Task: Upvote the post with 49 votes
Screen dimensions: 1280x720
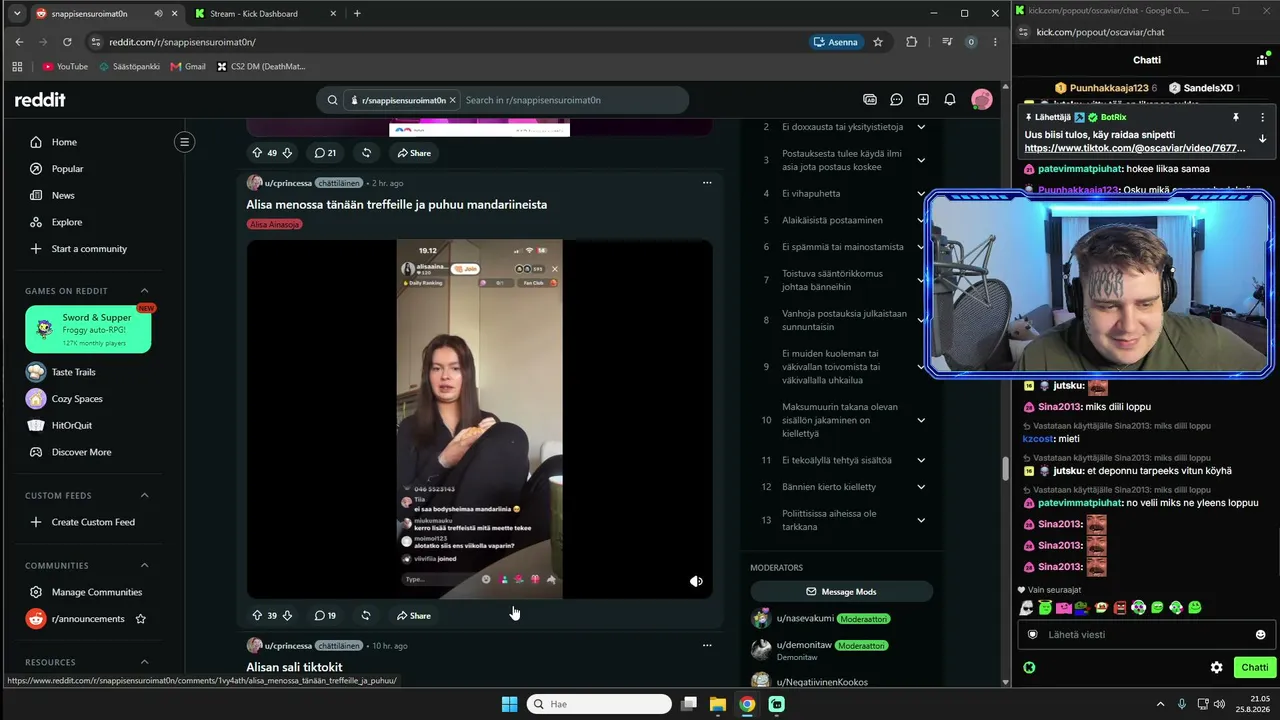Action: point(257,153)
